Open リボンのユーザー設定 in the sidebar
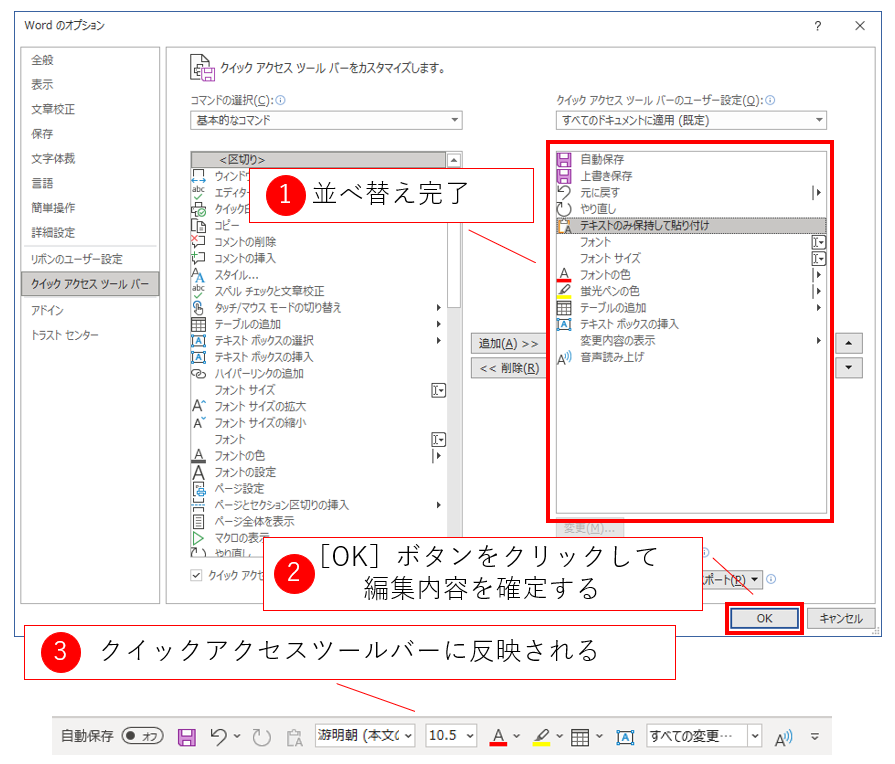This screenshot has height=764, width=895. click(x=76, y=259)
